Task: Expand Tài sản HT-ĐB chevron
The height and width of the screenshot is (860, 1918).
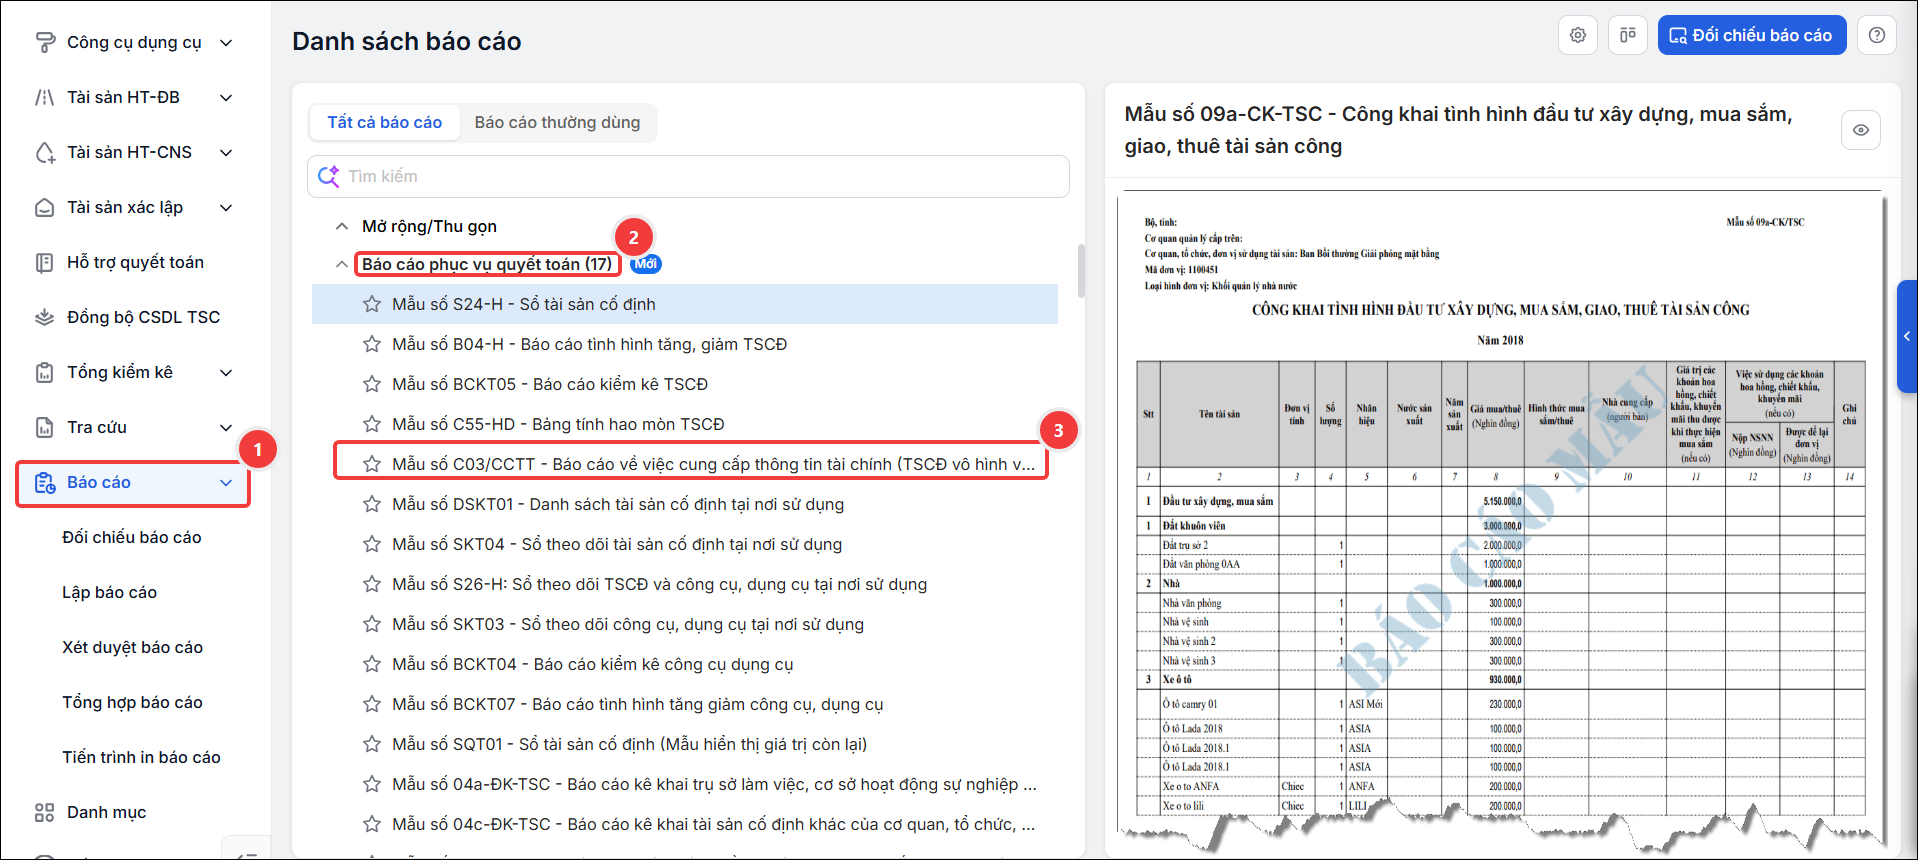Action: [x=226, y=97]
